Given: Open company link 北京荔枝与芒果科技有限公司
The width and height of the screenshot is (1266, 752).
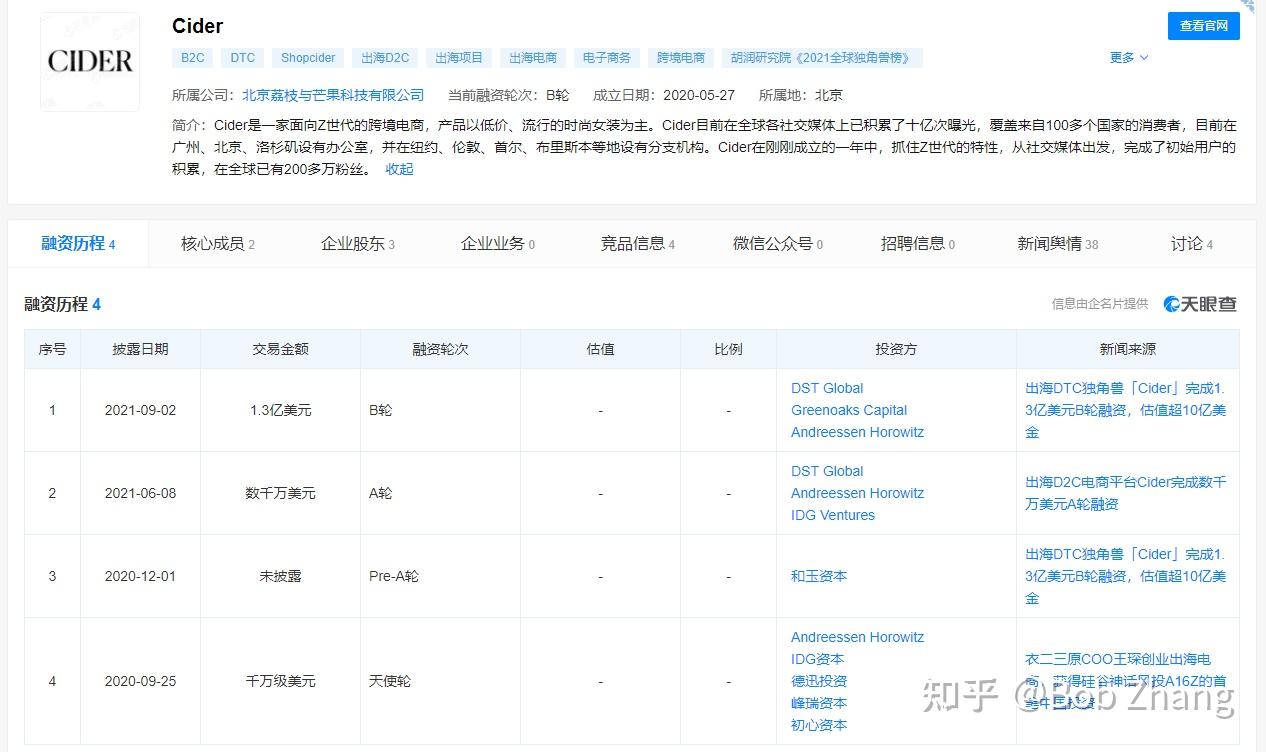Looking at the screenshot, I should click(x=333, y=95).
